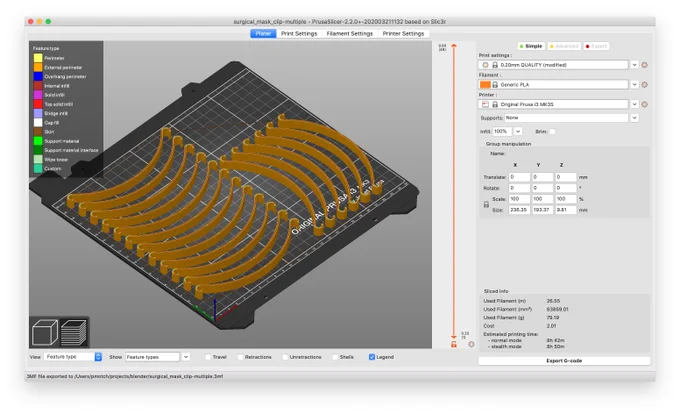Switch to Plater tab
680x414 pixels.
point(263,33)
